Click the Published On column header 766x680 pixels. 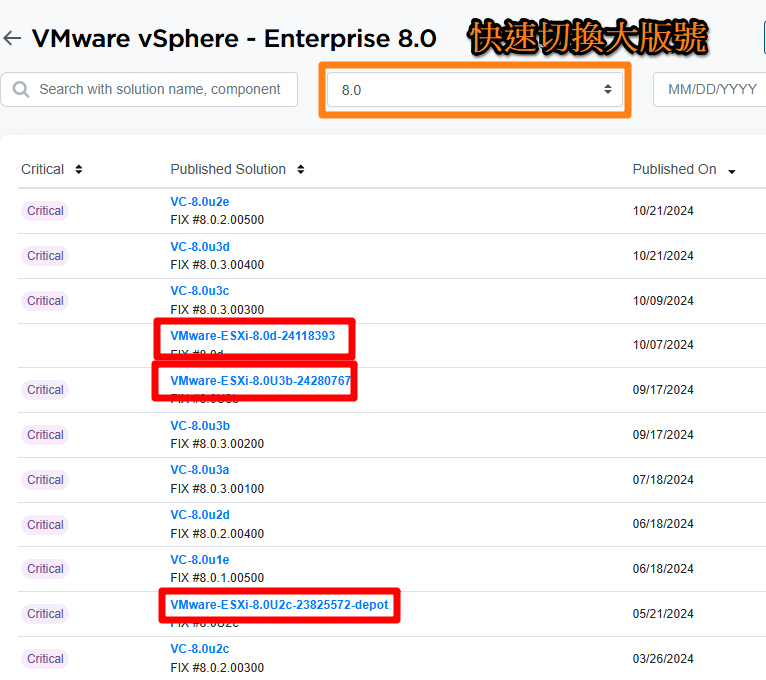pyautogui.click(x=674, y=169)
